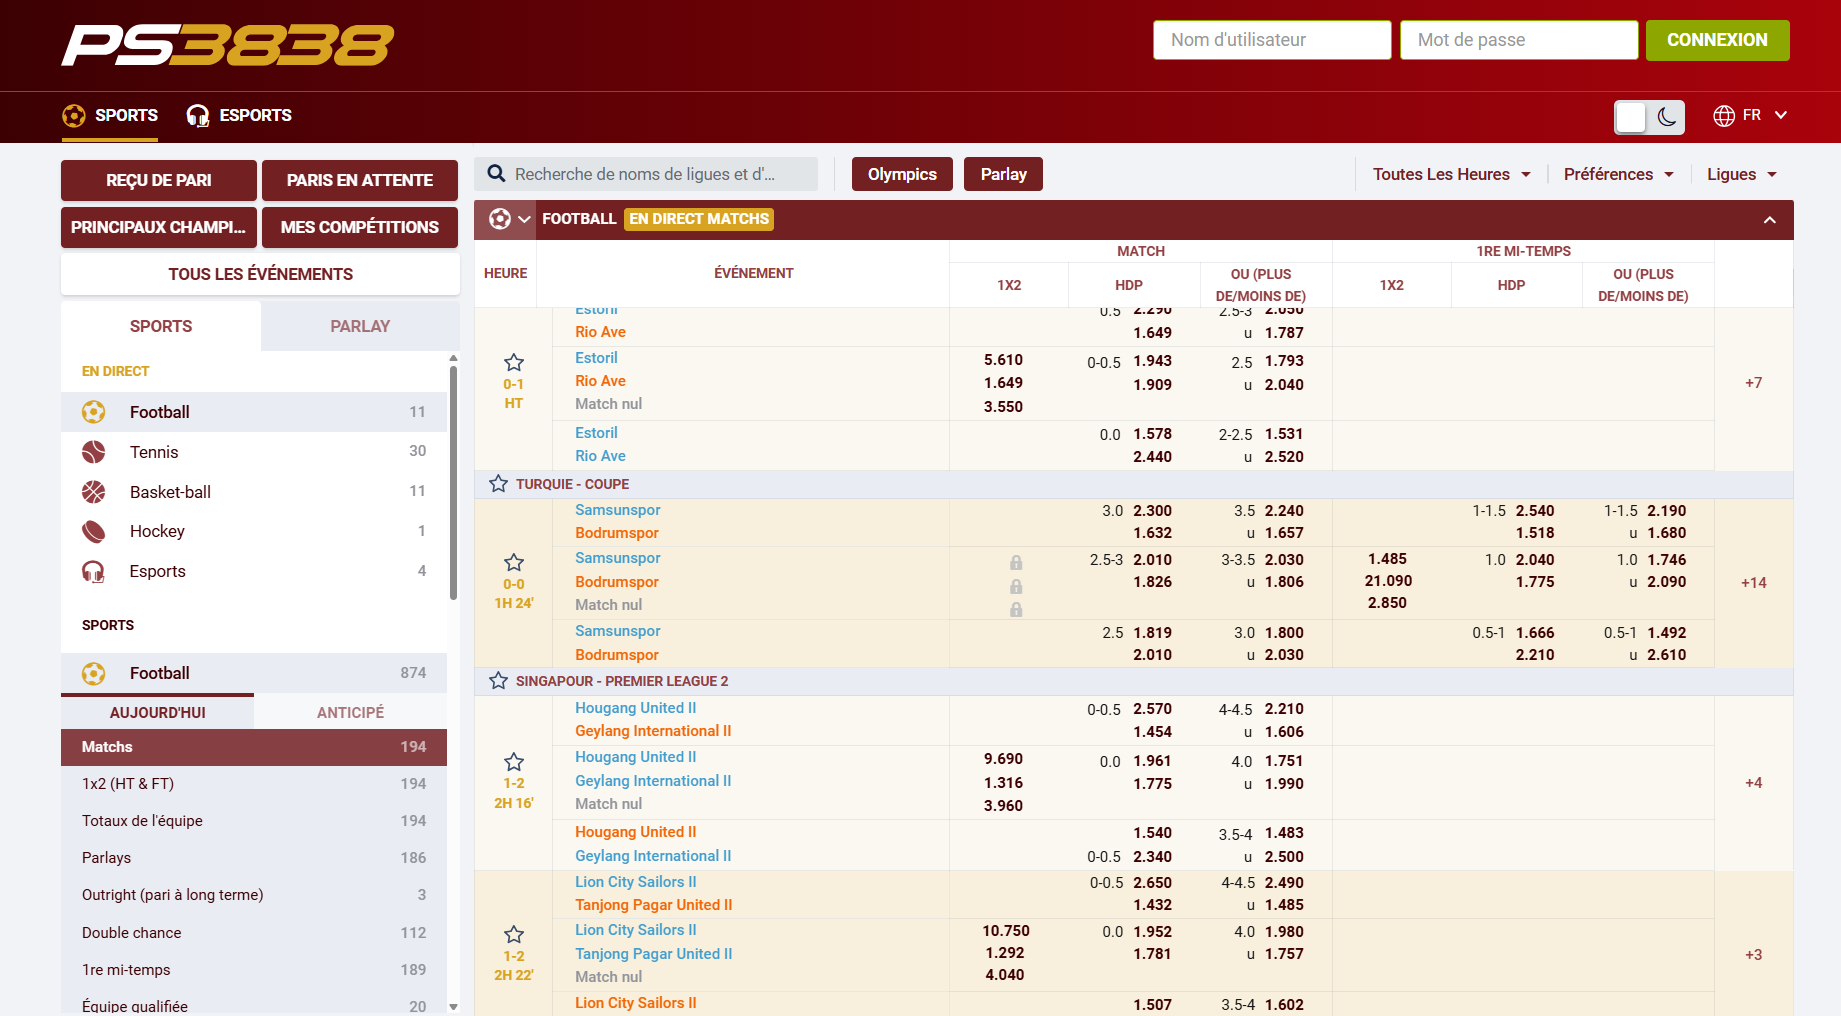The image size is (1841, 1016).
Task: Click the Parlay button near search
Action: pos(1003,174)
